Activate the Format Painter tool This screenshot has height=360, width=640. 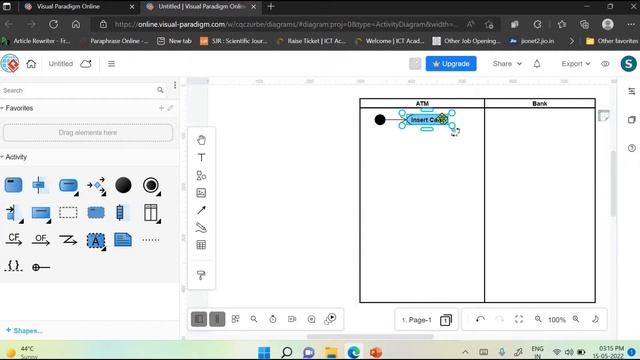pos(201,275)
